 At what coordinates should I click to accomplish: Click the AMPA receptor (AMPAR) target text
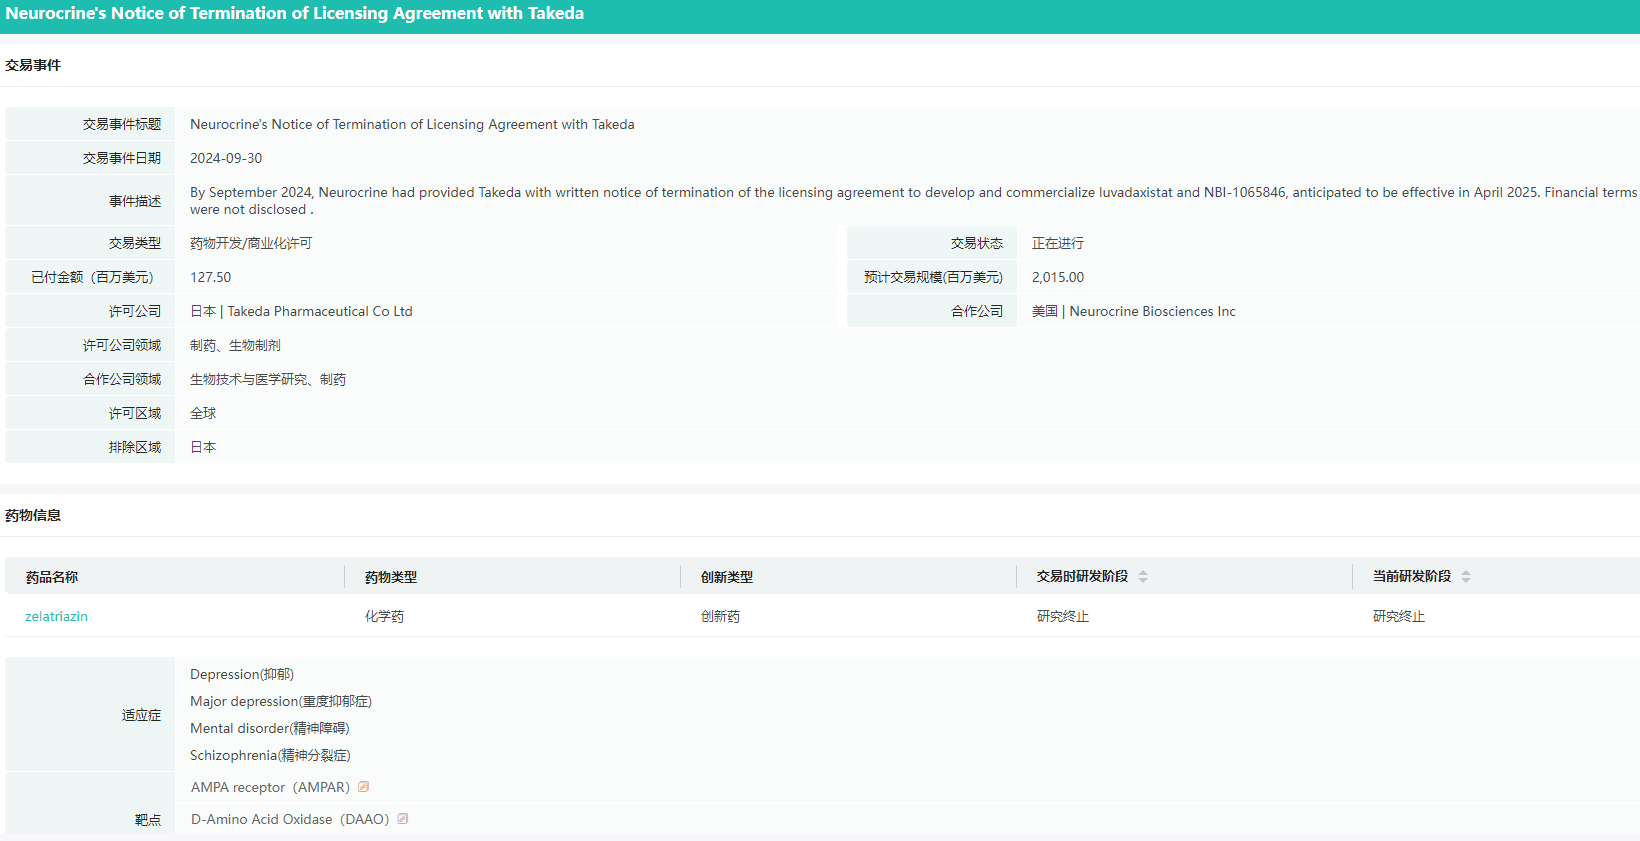pos(270,788)
